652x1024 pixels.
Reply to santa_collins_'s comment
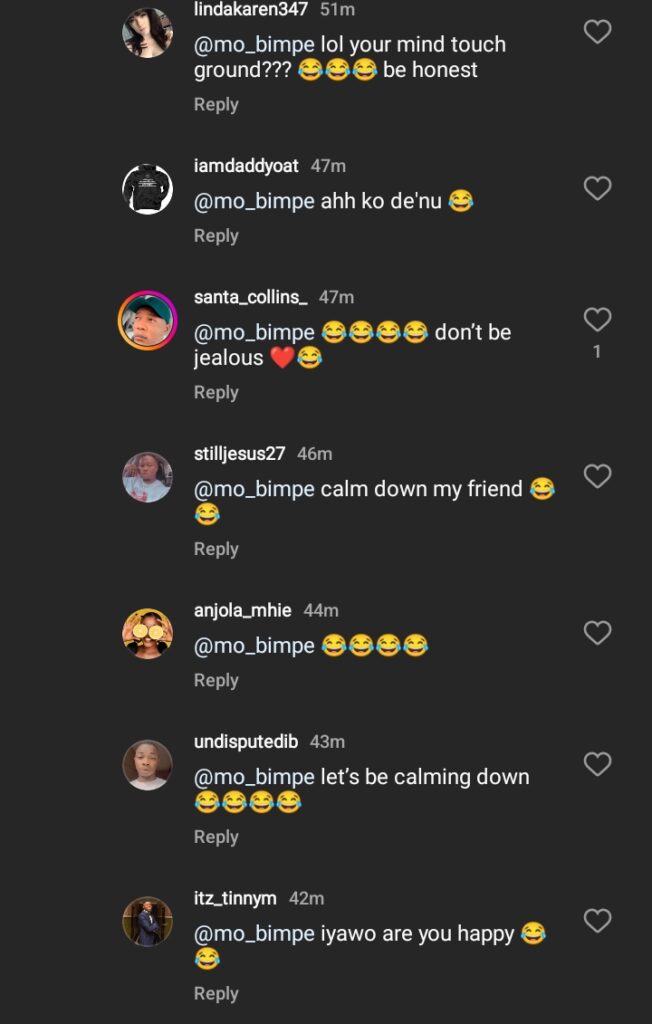pyautogui.click(x=216, y=392)
